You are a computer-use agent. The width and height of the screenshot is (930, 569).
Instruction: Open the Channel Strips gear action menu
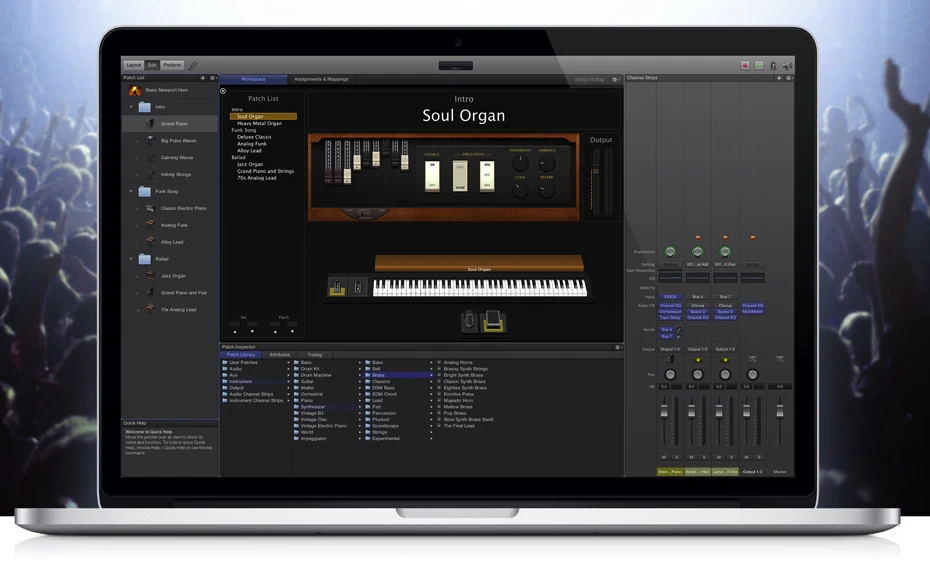(x=789, y=78)
